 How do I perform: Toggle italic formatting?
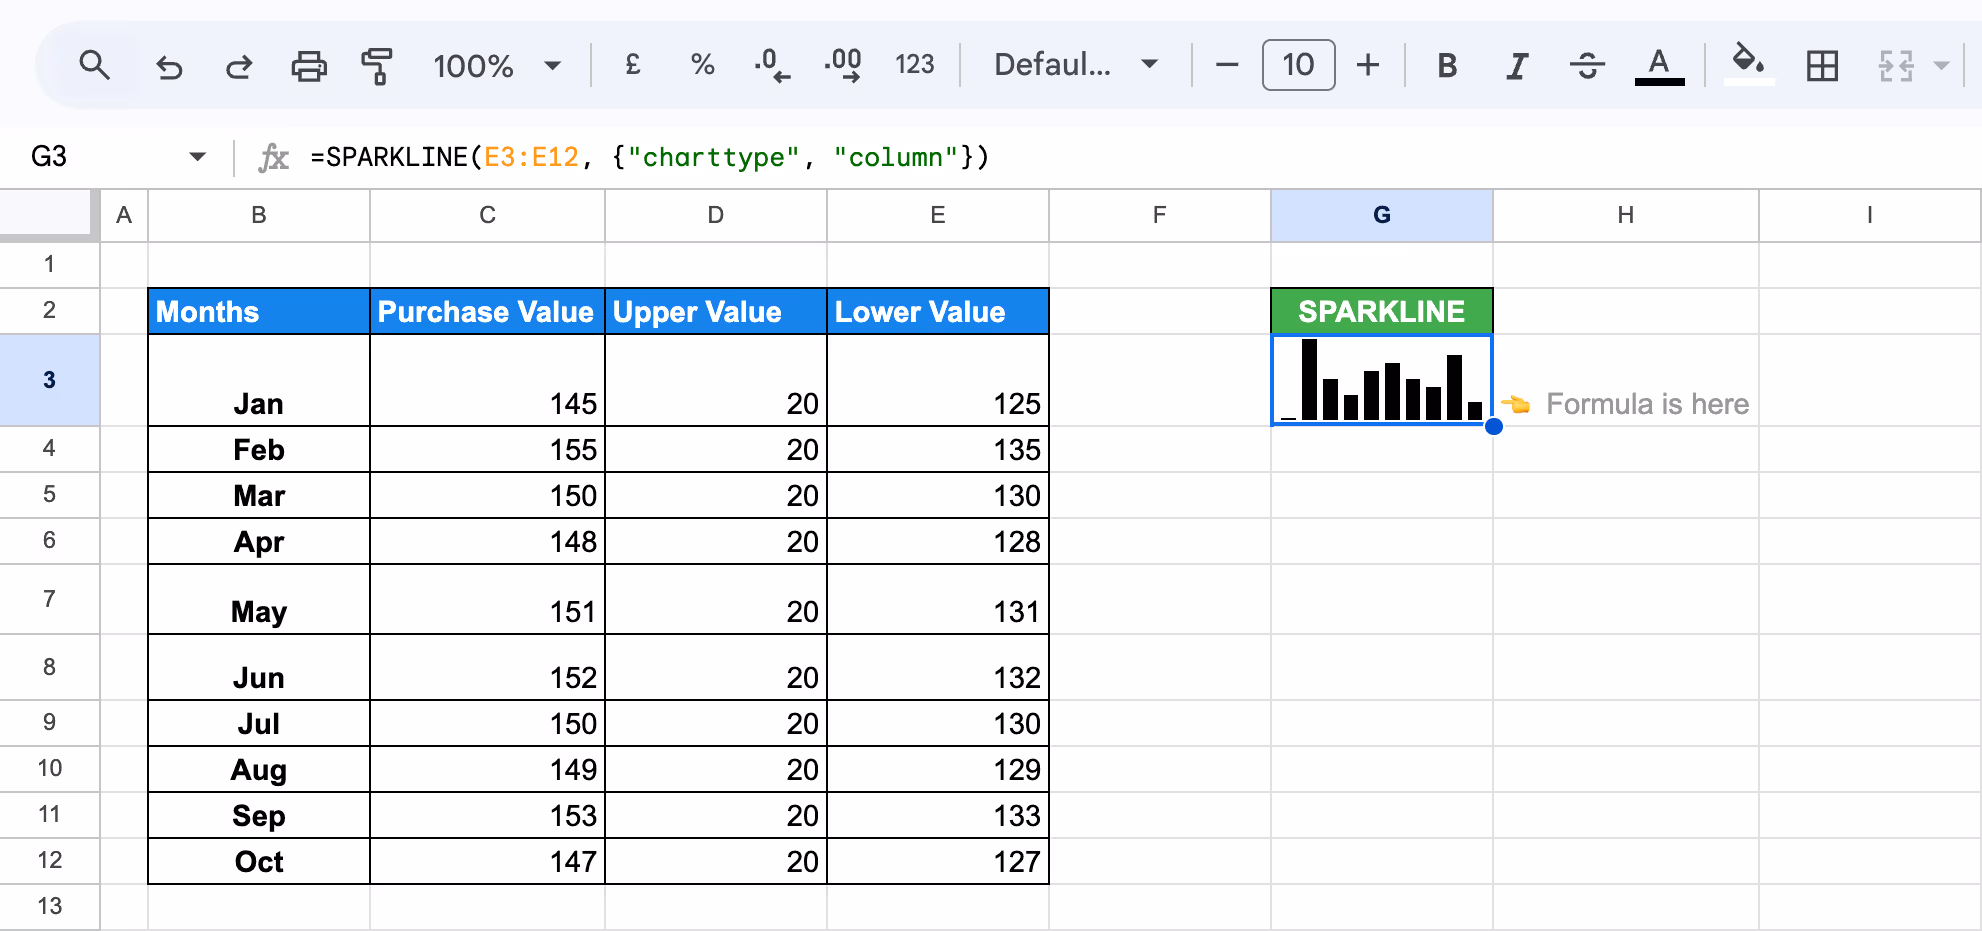pos(1516,66)
